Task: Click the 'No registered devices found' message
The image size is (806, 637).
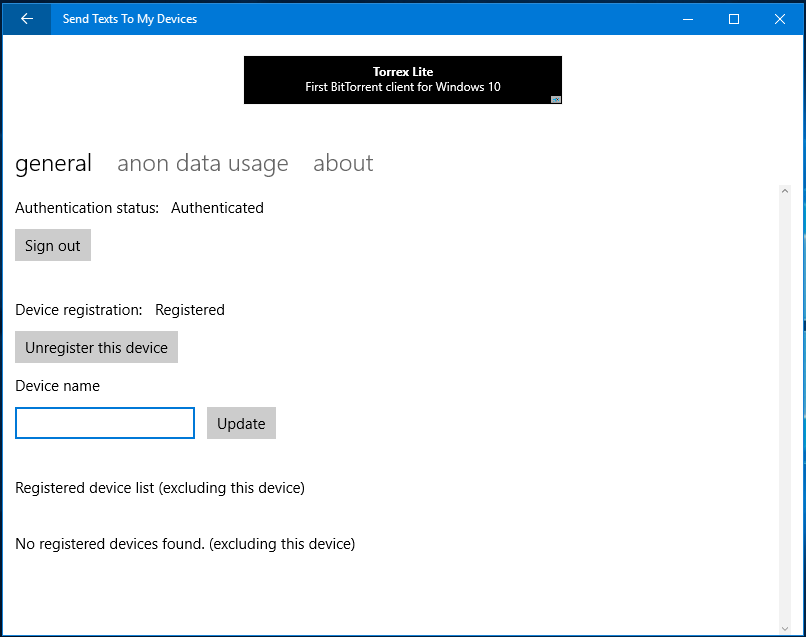Action: tap(185, 544)
